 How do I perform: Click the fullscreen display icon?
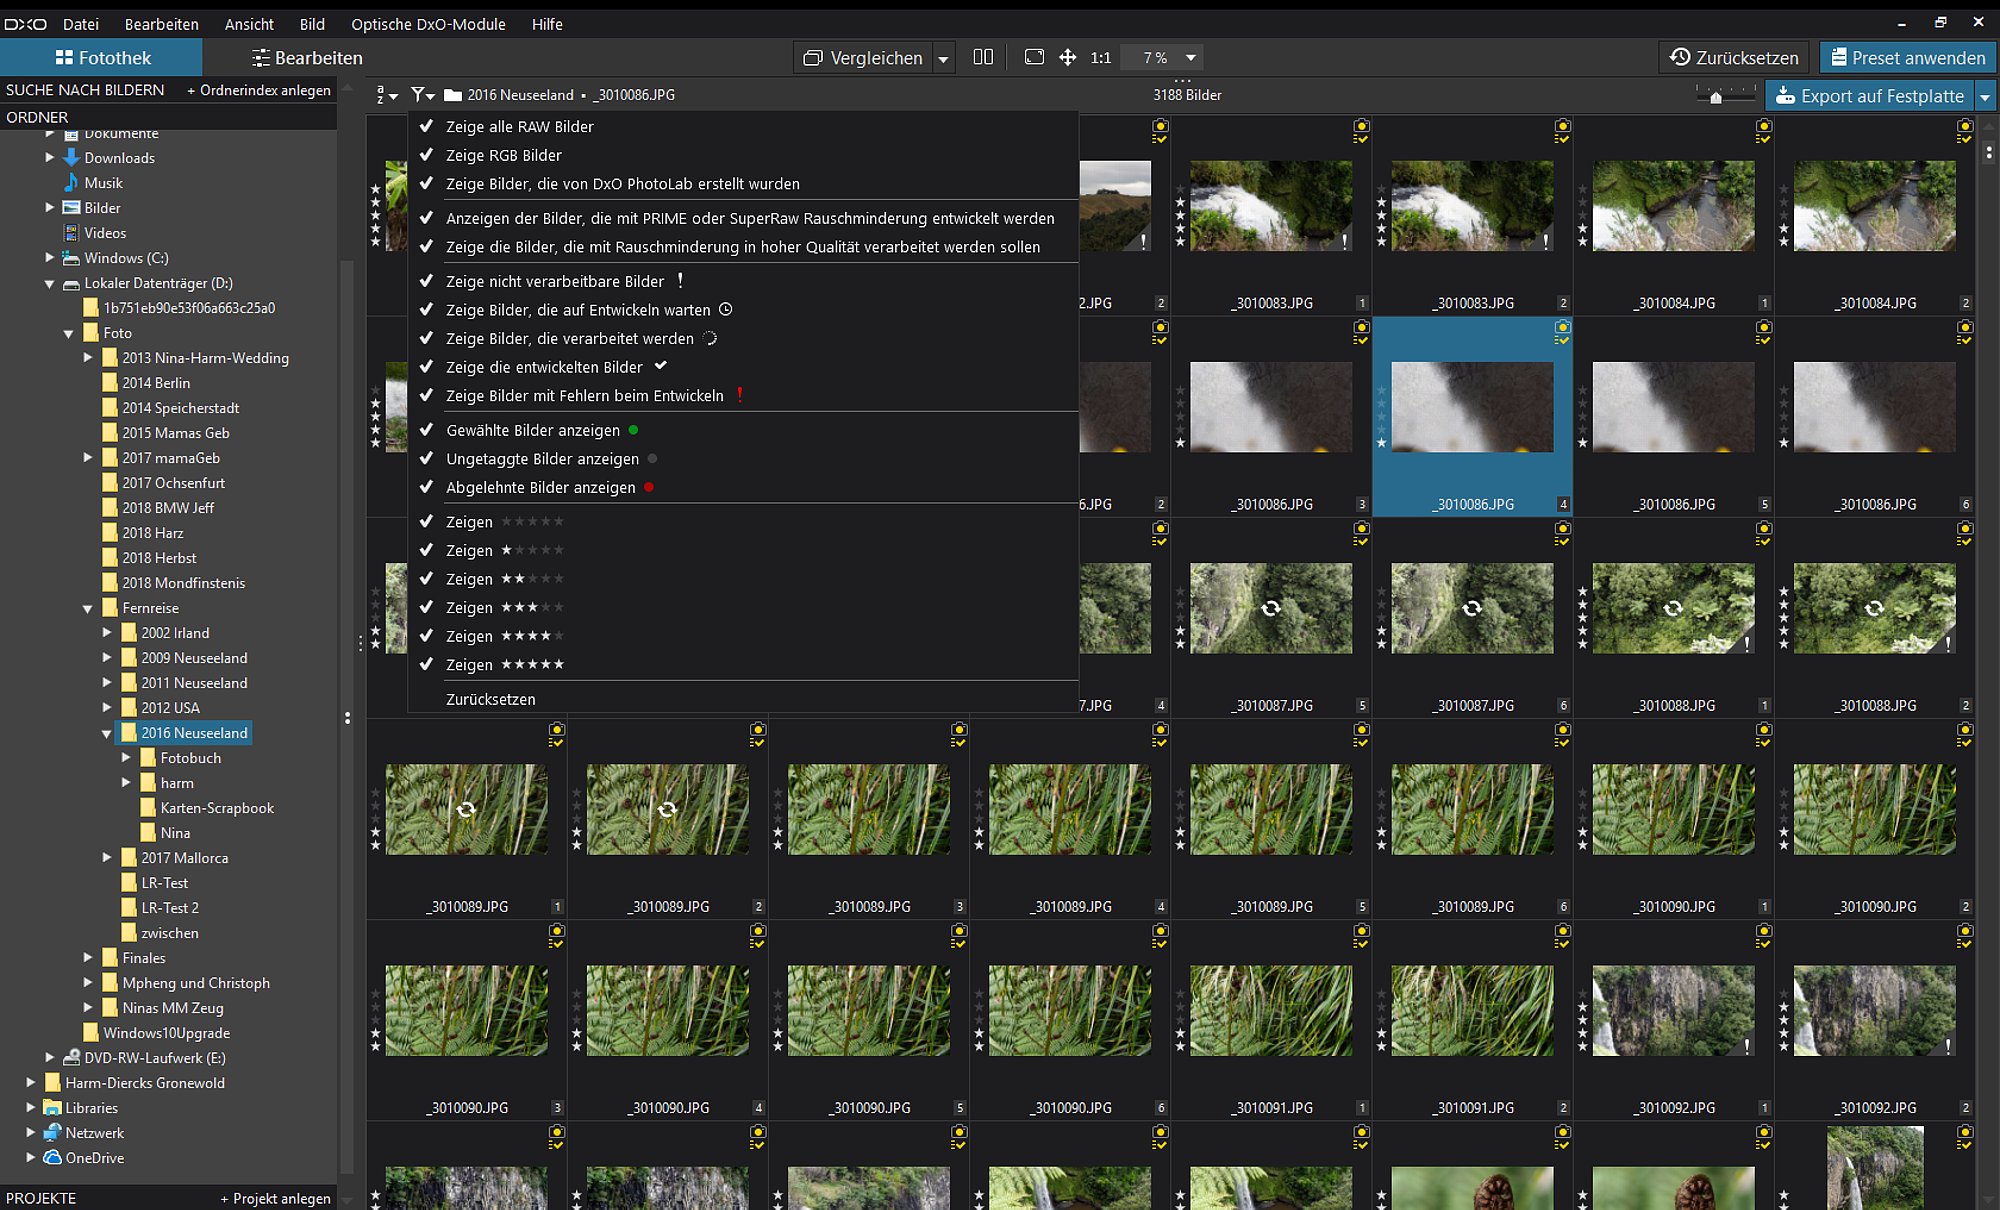click(1034, 57)
